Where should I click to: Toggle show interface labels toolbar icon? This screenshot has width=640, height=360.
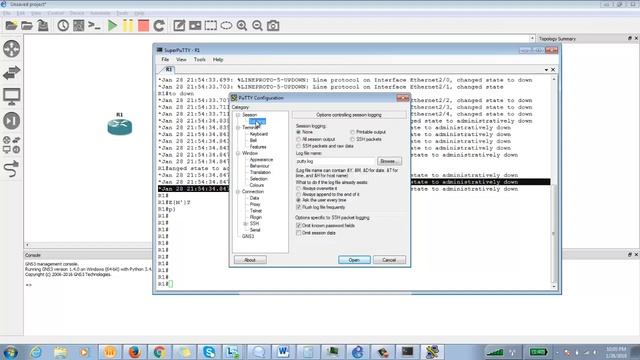pyautogui.click(x=78, y=26)
